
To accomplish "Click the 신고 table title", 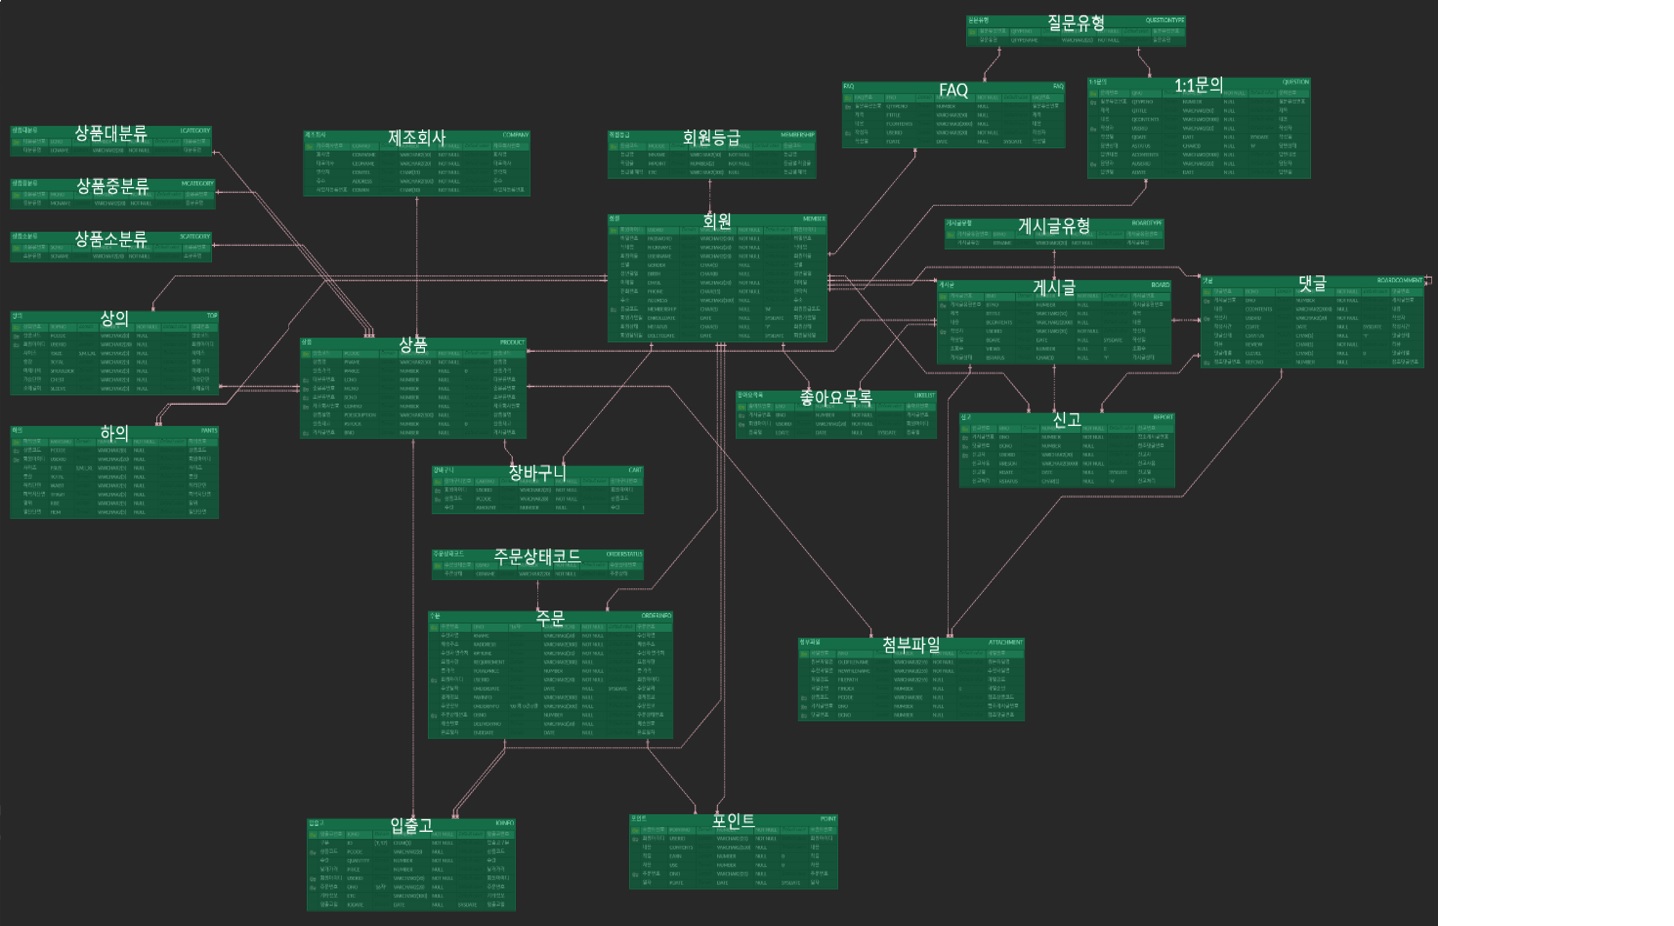I will coord(1066,420).
